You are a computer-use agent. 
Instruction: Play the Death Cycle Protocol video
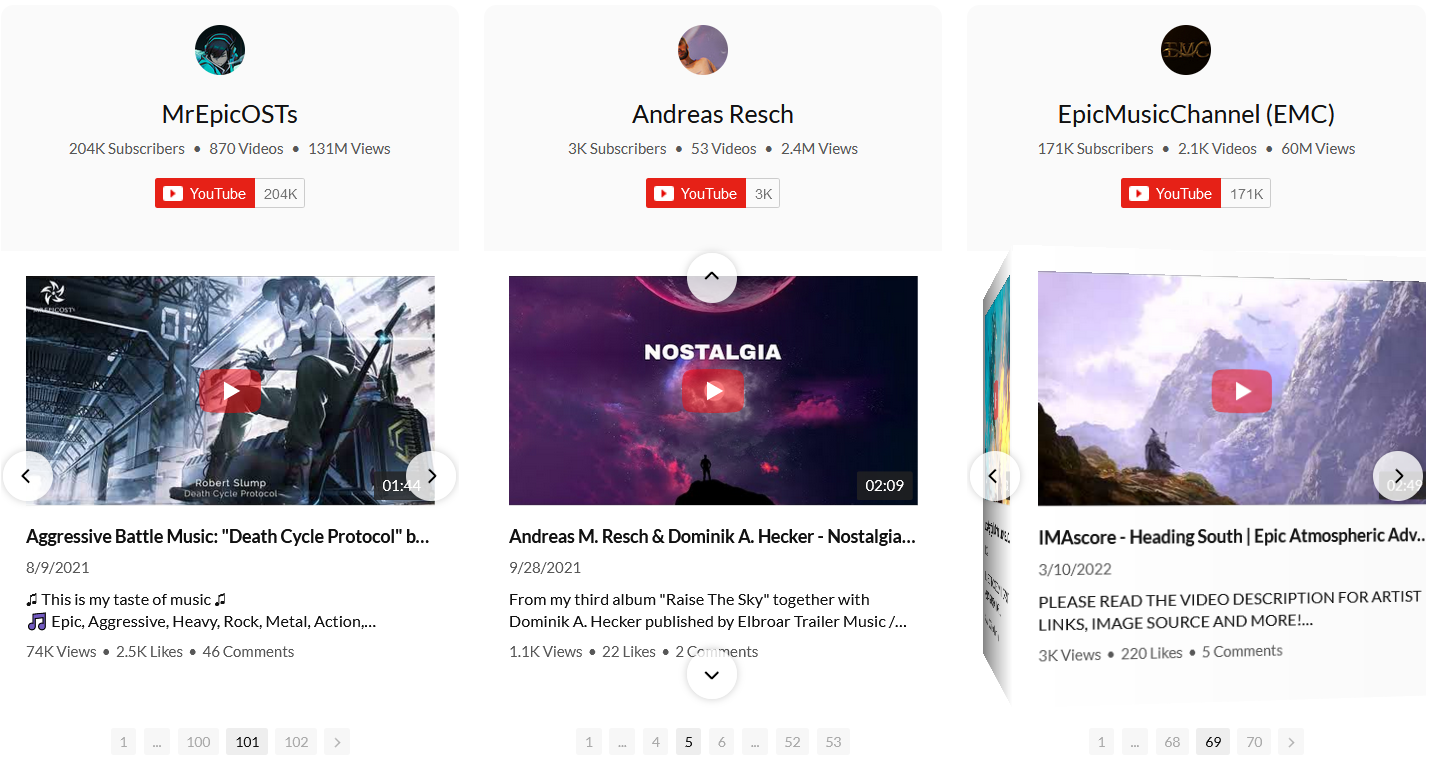[x=231, y=391]
